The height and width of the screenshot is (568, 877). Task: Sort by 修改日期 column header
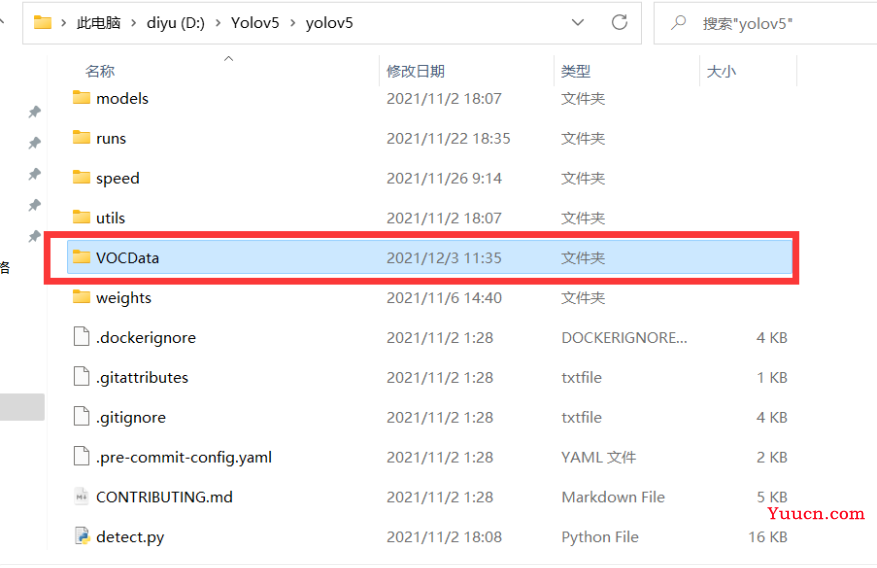416,71
